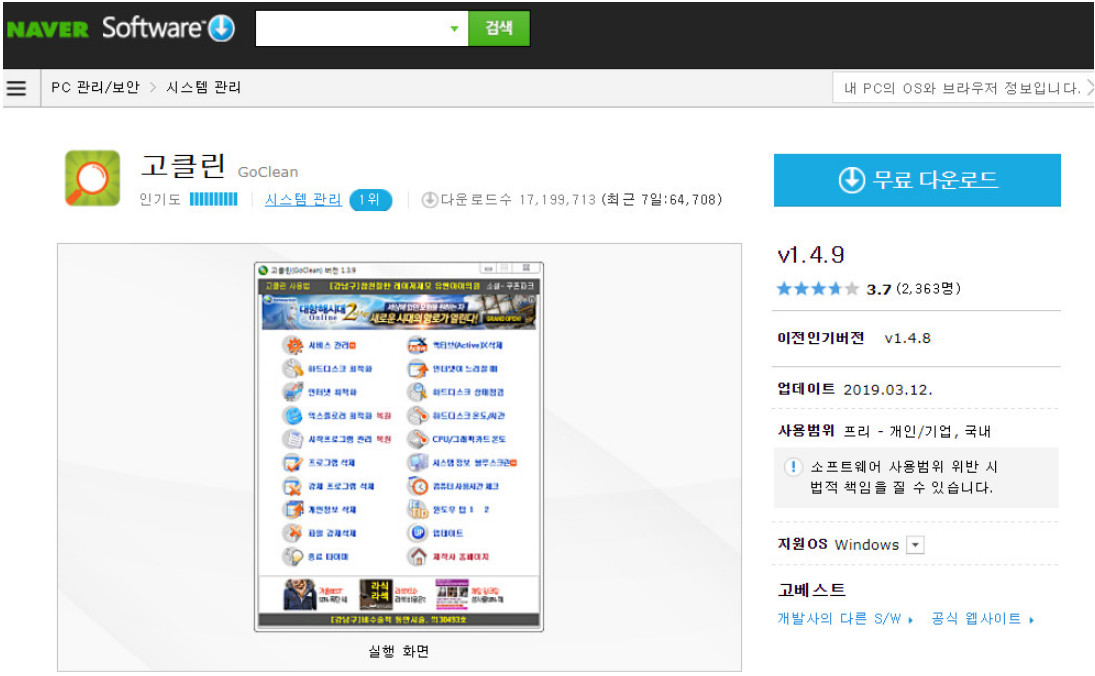Click the 시스템 정보 블루스크린 monitor icon
The width and height of the screenshot is (1095, 676).
(416, 463)
